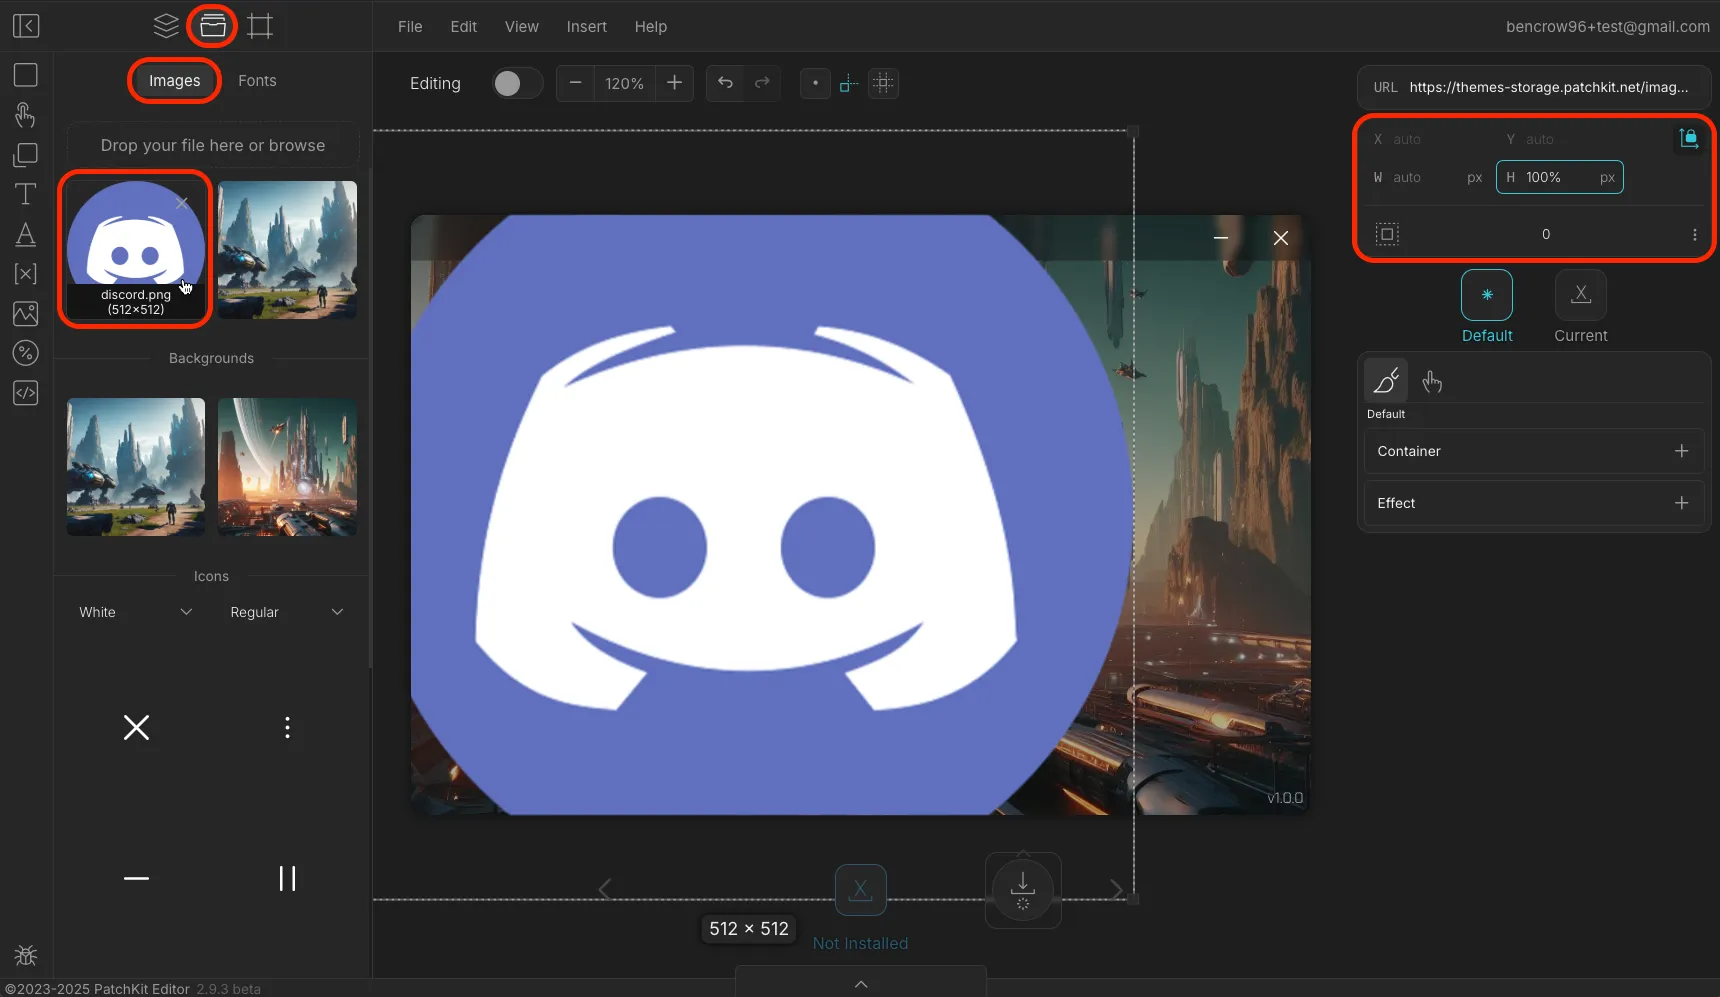This screenshot has width=1720, height=997.
Task: Select the Default brush style tab
Action: pos(1386,381)
